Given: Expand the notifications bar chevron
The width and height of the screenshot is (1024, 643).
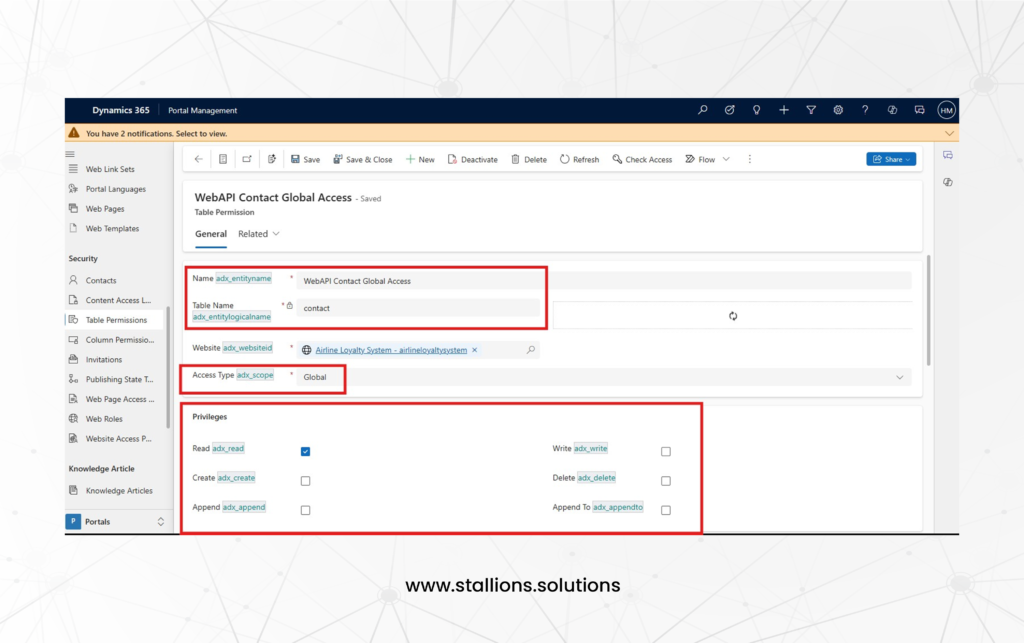Looking at the screenshot, I should [949, 133].
